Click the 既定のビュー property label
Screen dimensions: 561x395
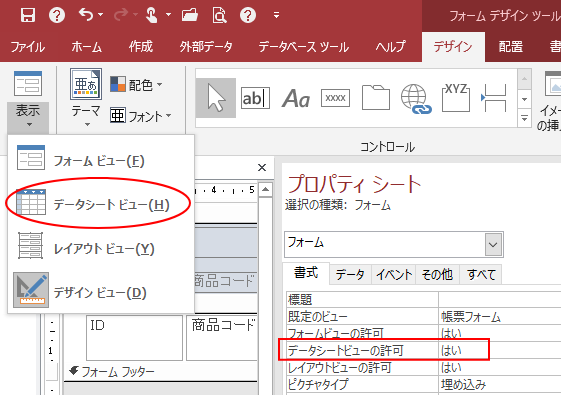click(x=362, y=317)
